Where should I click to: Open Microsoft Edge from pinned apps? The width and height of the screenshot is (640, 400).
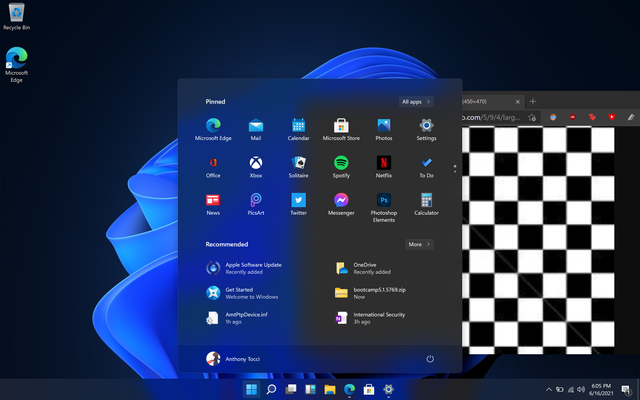click(213, 129)
